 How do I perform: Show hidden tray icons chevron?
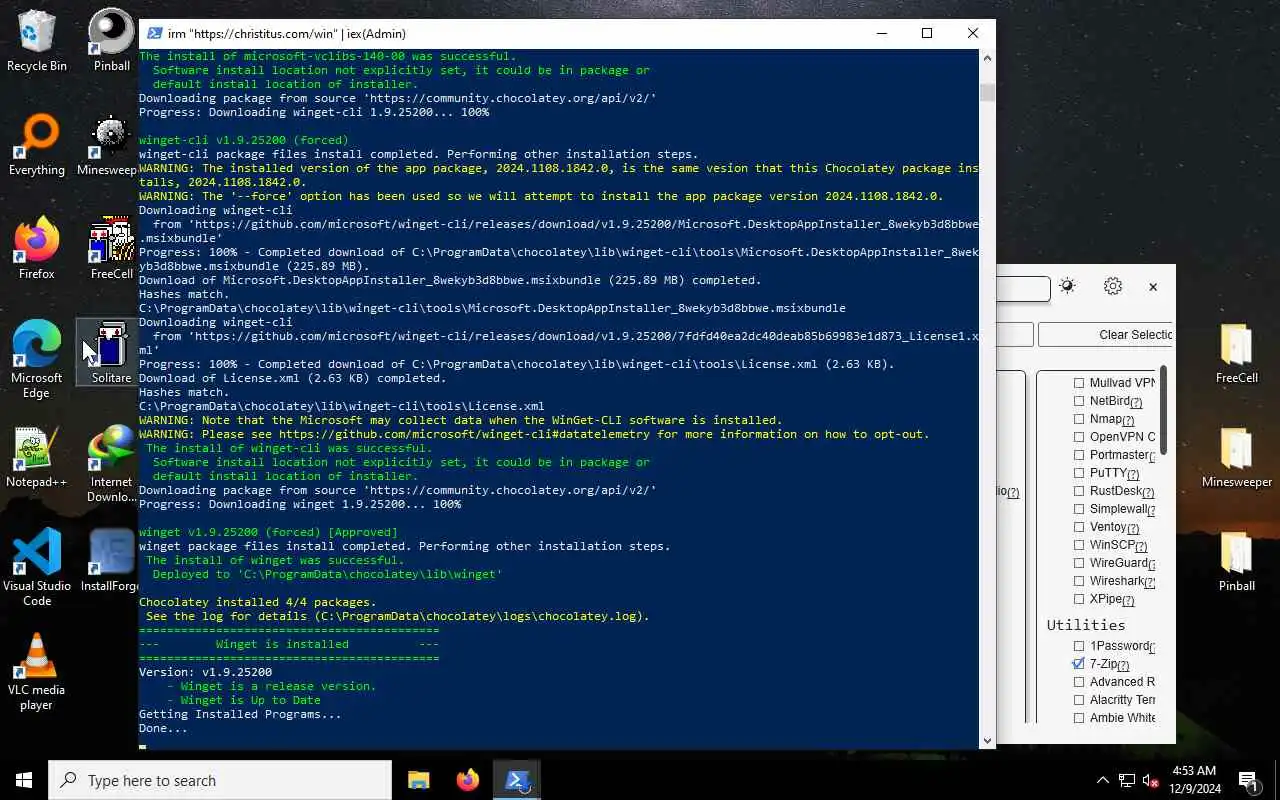(1103, 780)
